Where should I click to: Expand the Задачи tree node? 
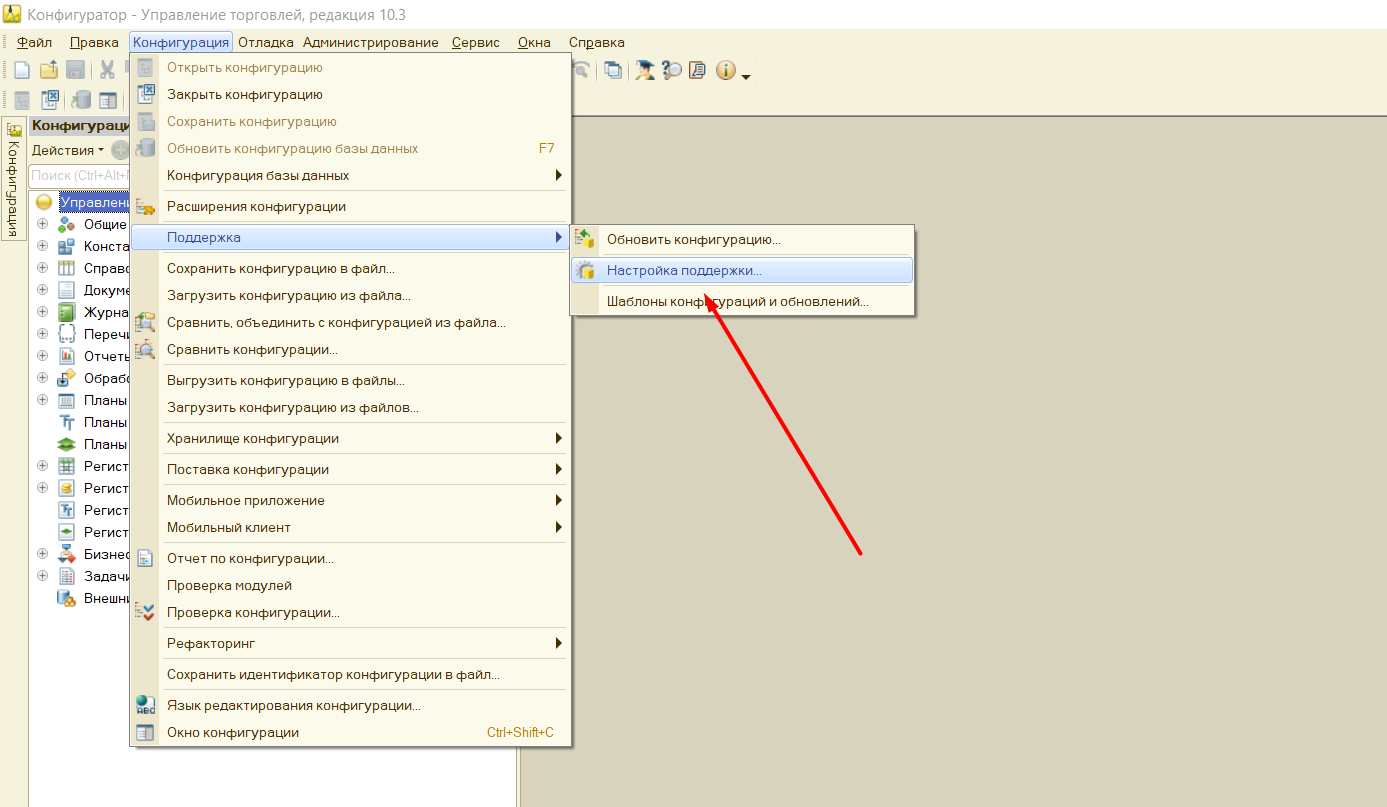coord(42,576)
